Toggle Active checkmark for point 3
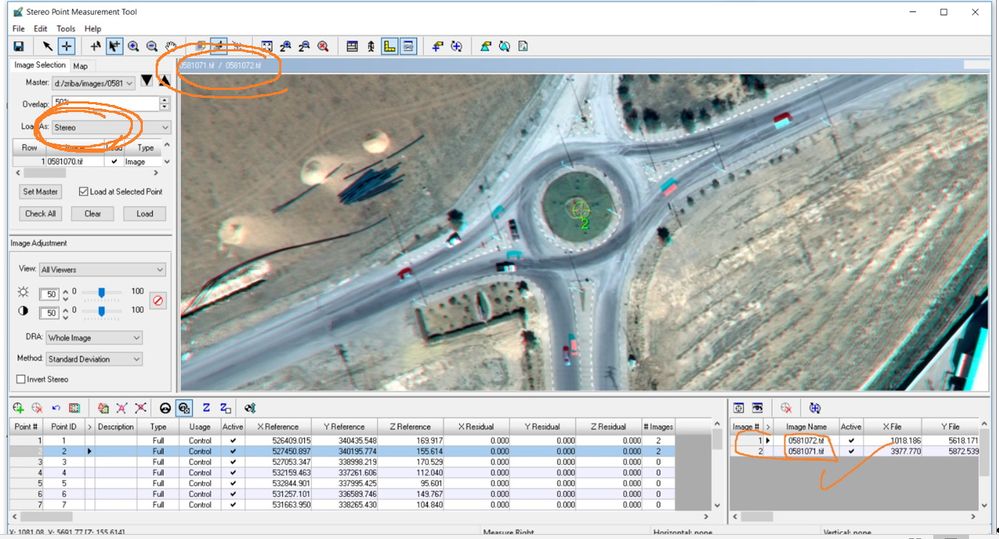The height and width of the screenshot is (539, 999). coord(233,462)
